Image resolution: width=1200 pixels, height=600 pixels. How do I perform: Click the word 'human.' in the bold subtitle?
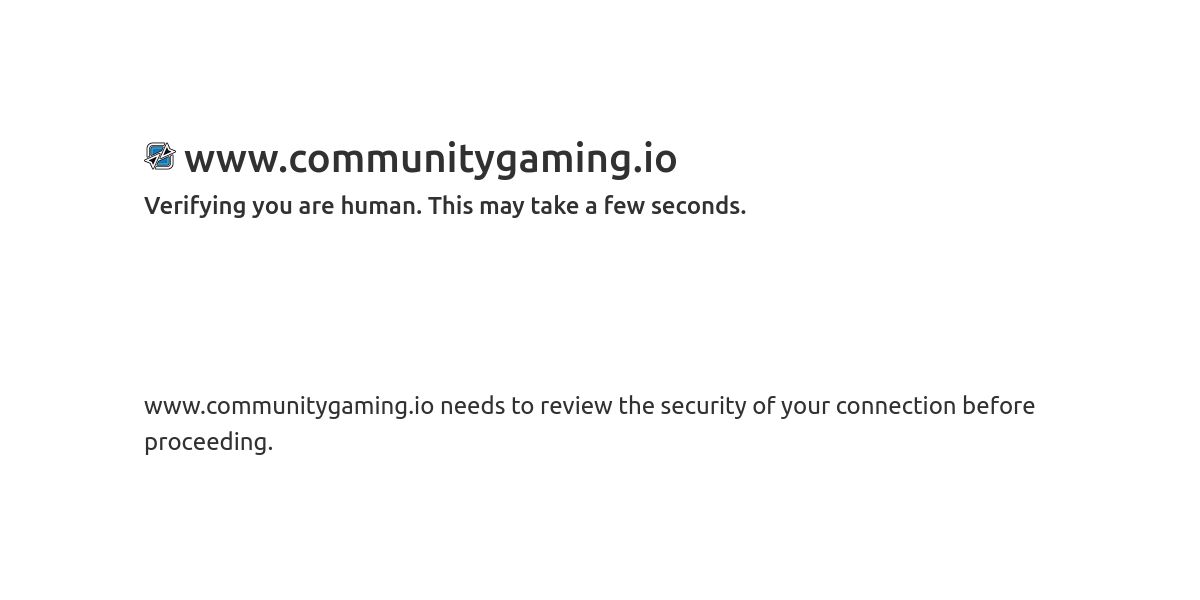tap(381, 206)
